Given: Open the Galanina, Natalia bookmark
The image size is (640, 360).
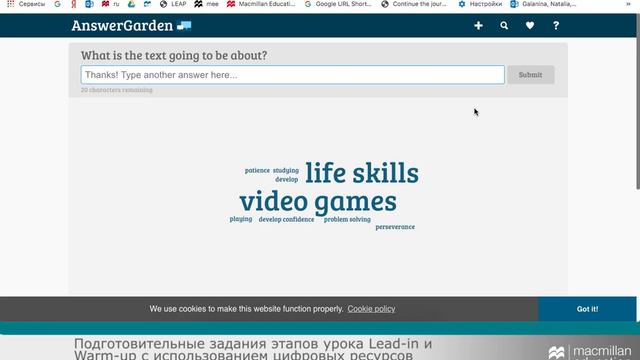Looking at the screenshot, I should coord(543,4).
